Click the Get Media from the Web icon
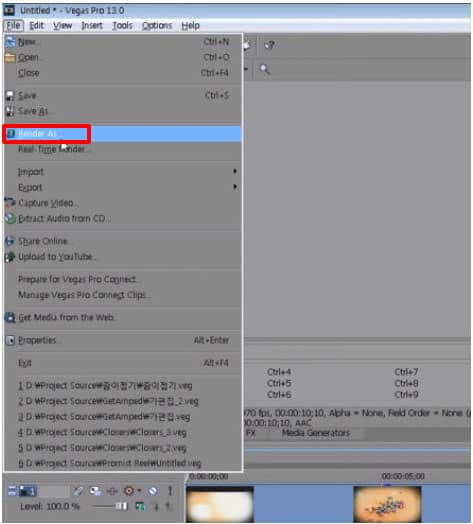 [x=10, y=317]
